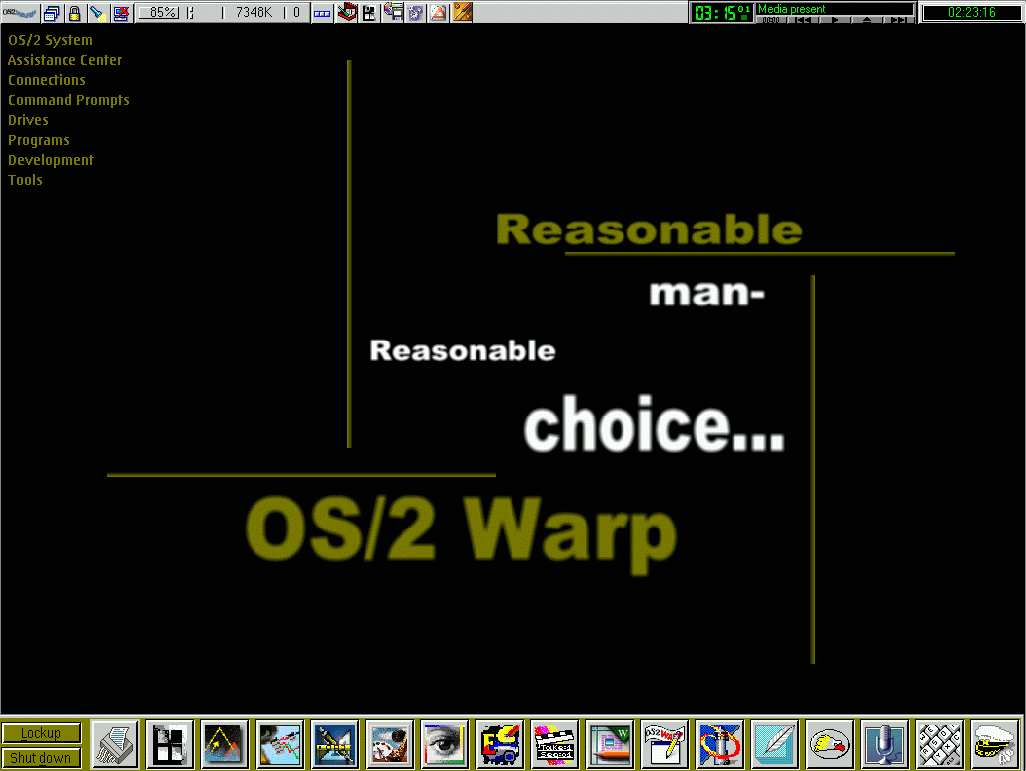Launch the eye image viewer icon
The width and height of the screenshot is (1026, 771).
pyautogui.click(x=445, y=744)
